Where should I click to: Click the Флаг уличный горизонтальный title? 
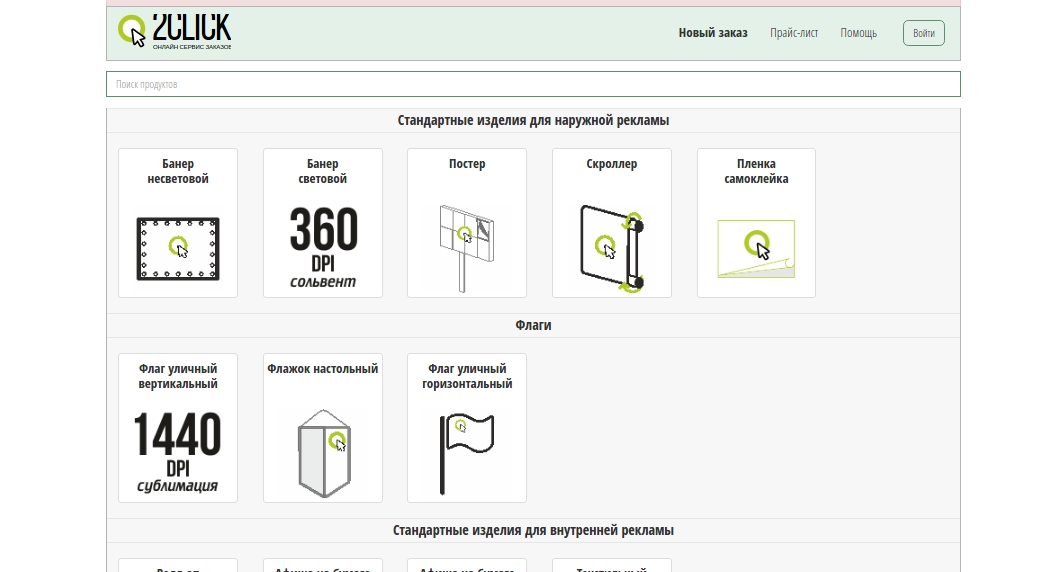[467, 376]
